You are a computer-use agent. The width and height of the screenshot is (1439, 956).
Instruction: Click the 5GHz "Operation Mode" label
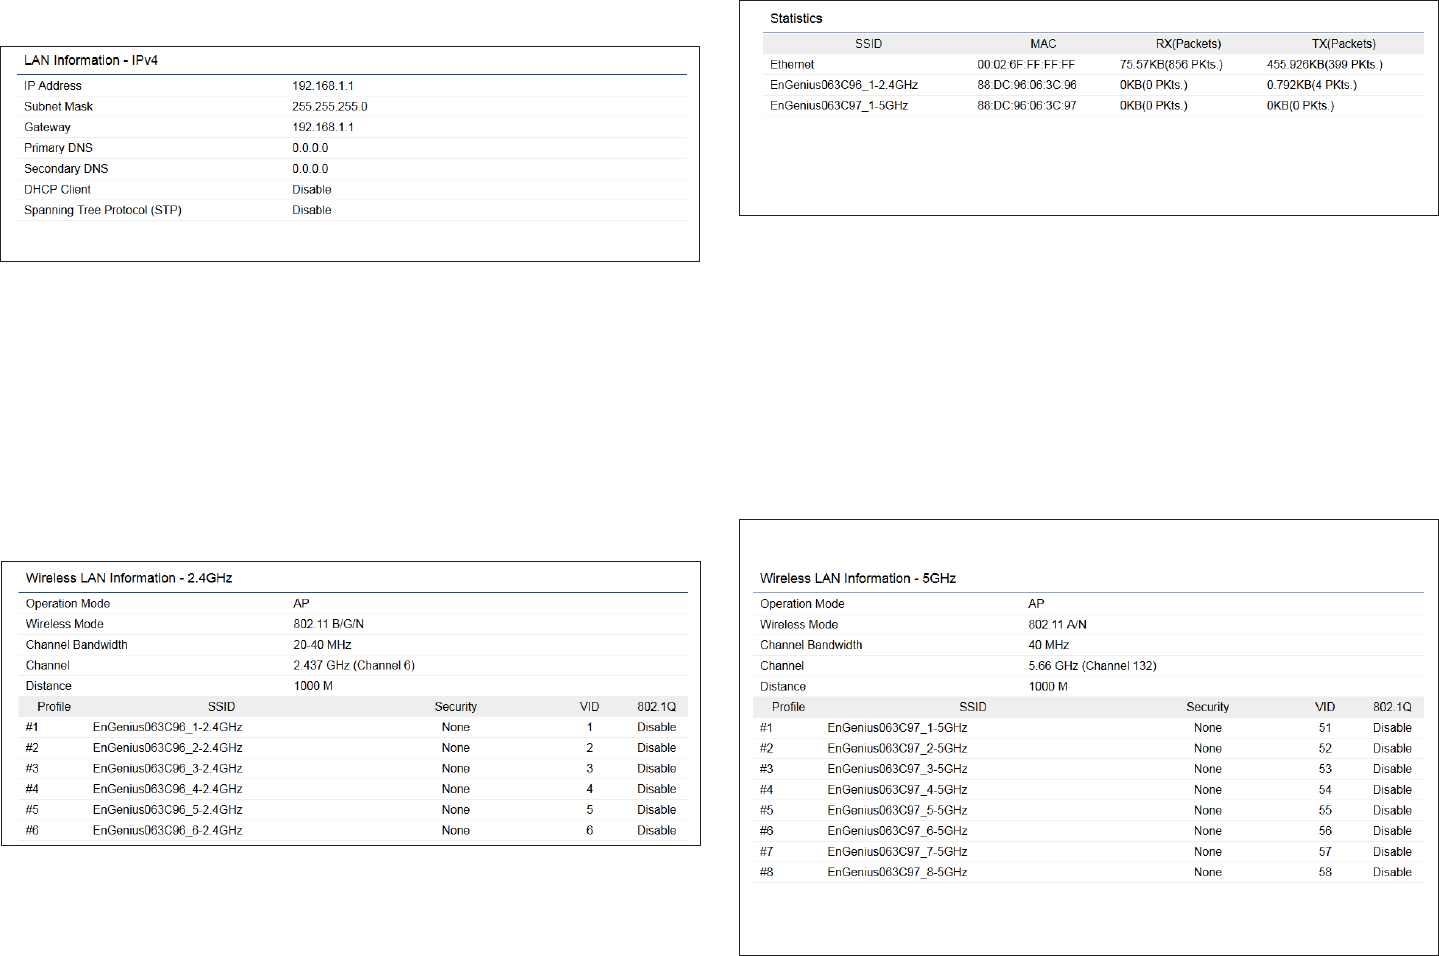802,604
